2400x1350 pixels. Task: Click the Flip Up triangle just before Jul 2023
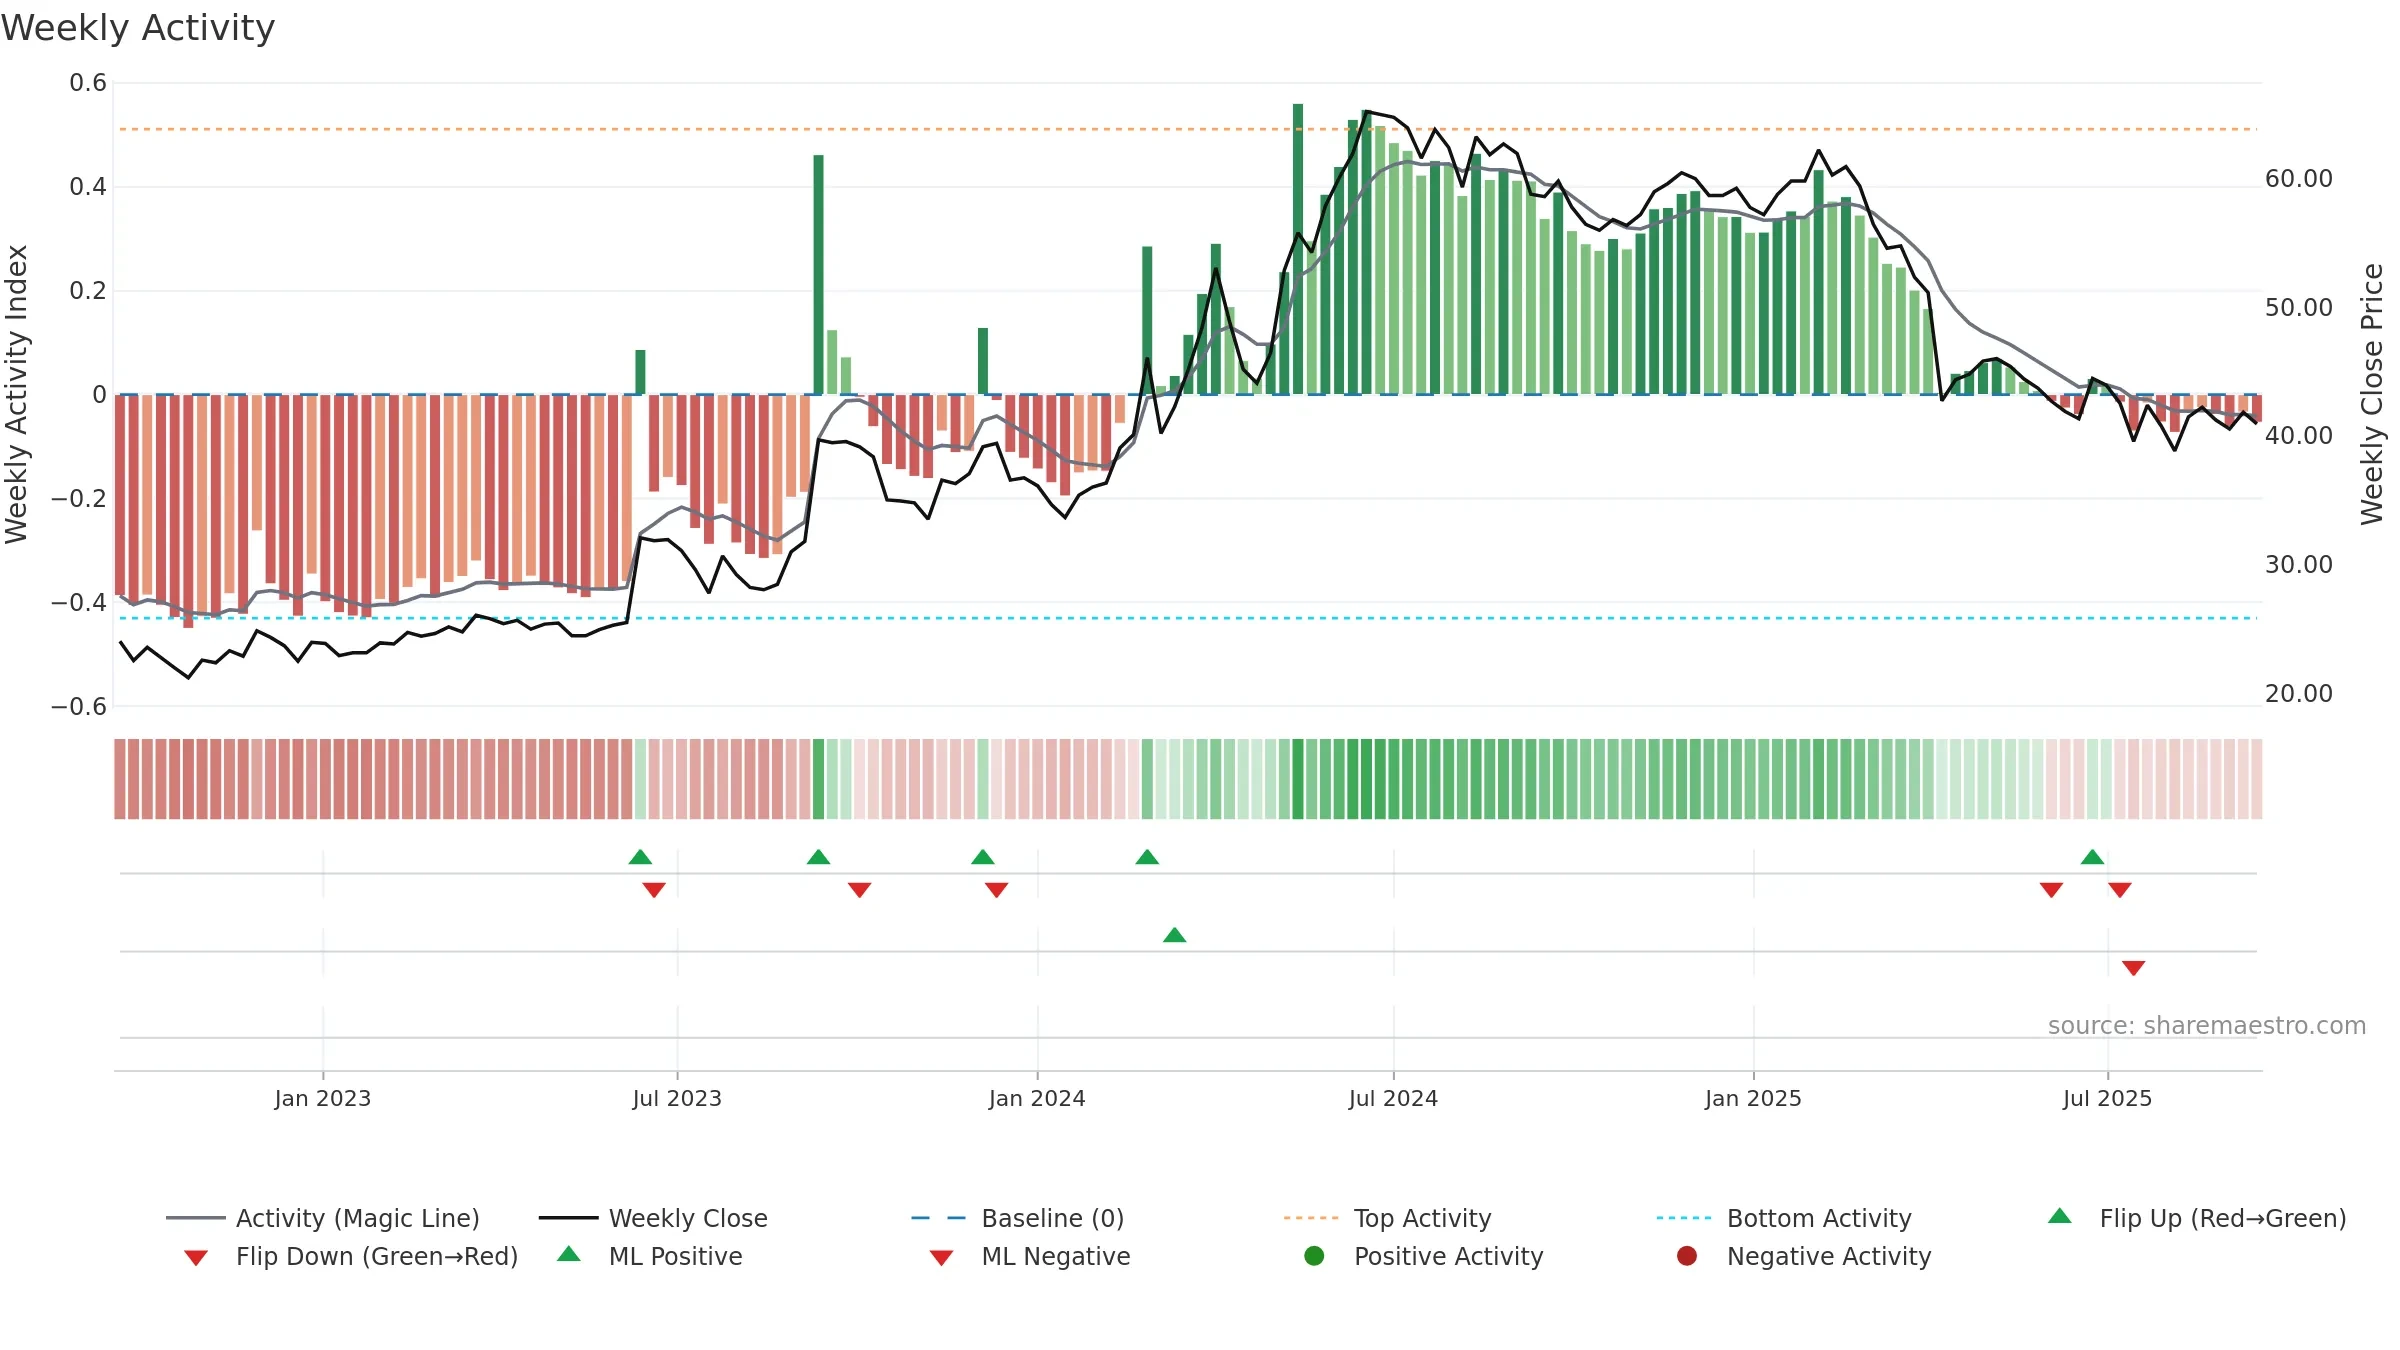(x=640, y=857)
